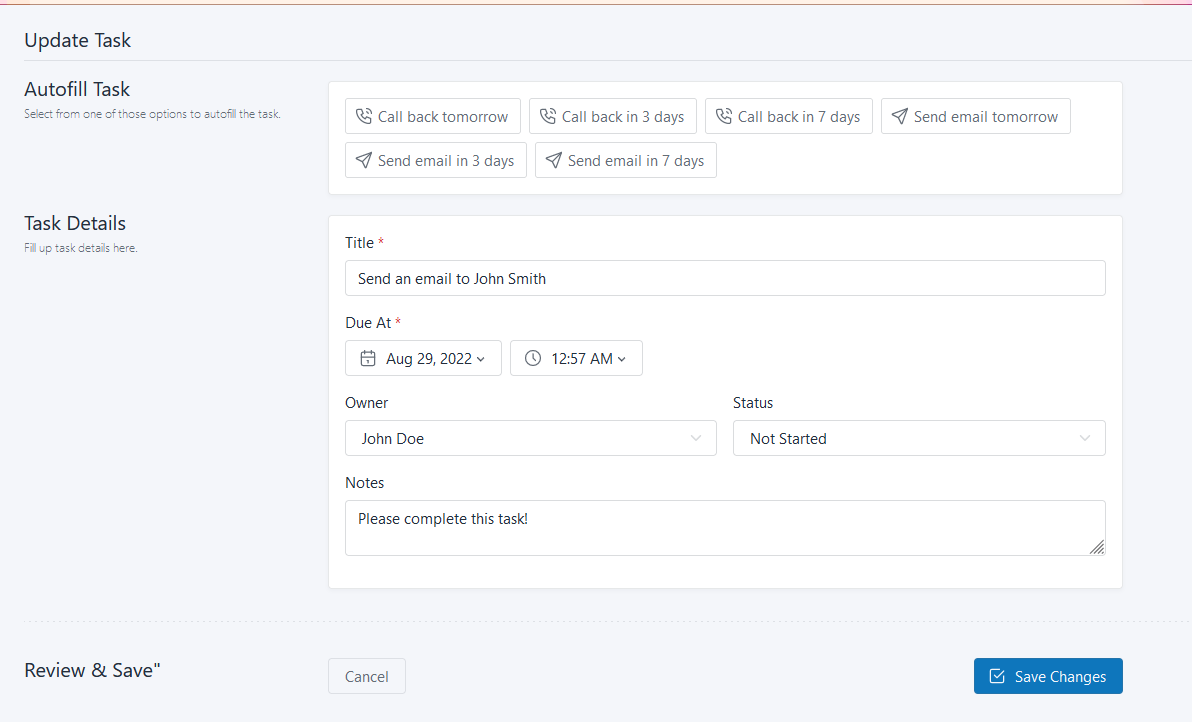The image size is (1192, 722).
Task: Click the paper plane icon on Send email in 7 days
Action: tap(553, 160)
